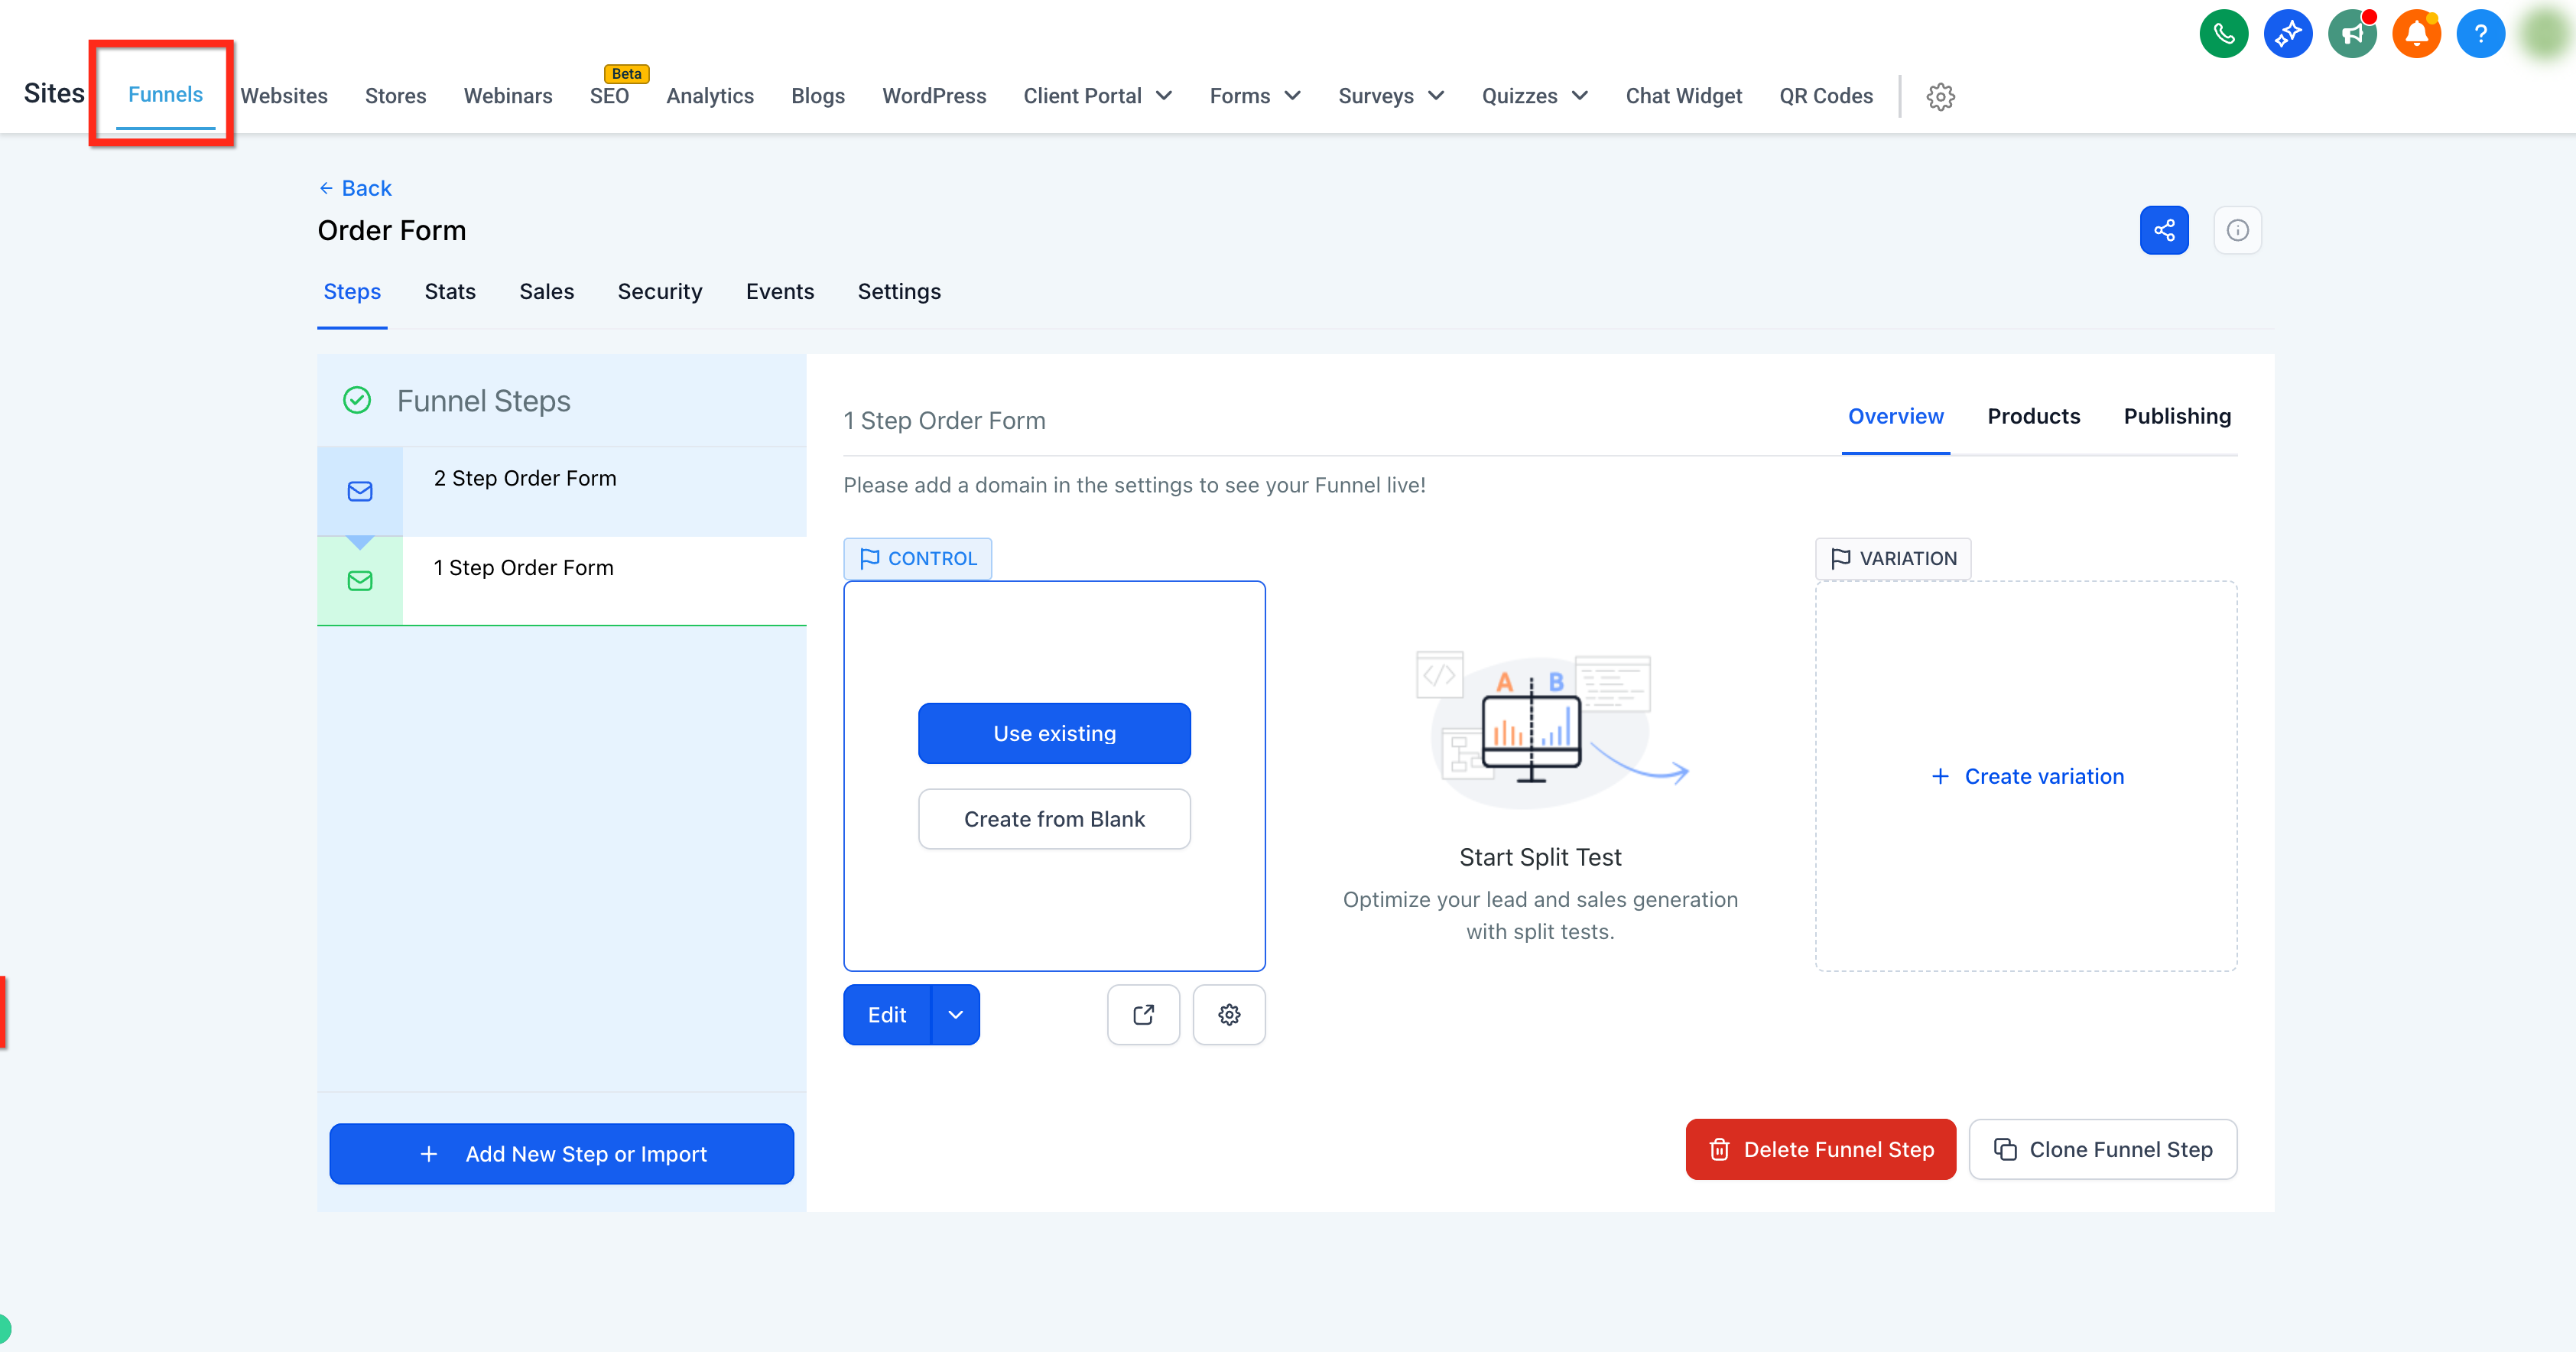Expand the Quizzes dropdown
This screenshot has height=1352, width=2576.
[1534, 96]
